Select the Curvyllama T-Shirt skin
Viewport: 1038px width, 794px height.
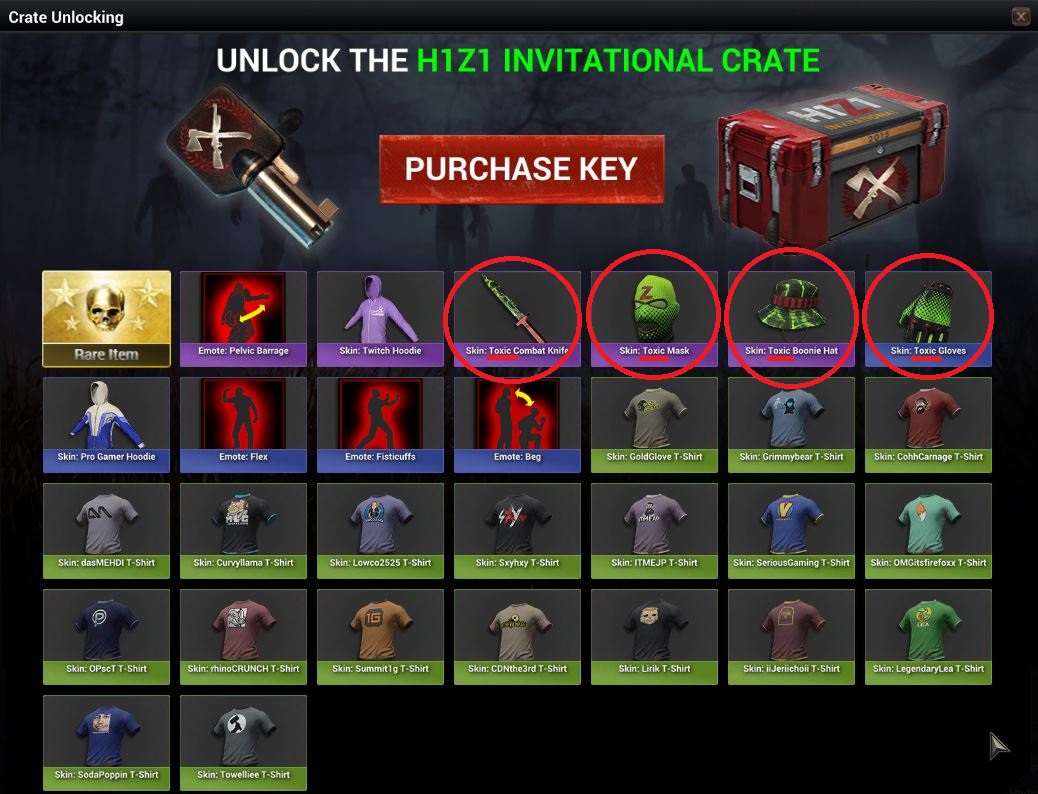[x=244, y=530]
